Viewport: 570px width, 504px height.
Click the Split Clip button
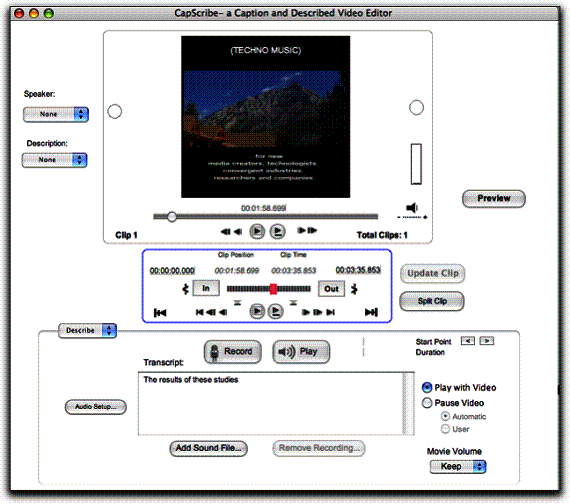tap(432, 301)
